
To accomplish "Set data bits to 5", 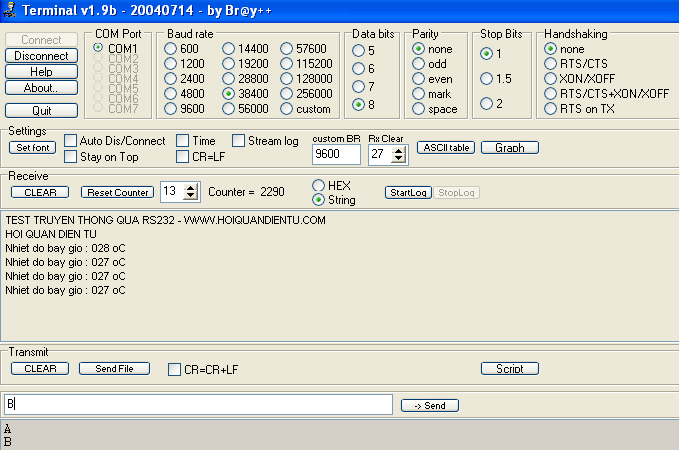I will pos(359,51).
